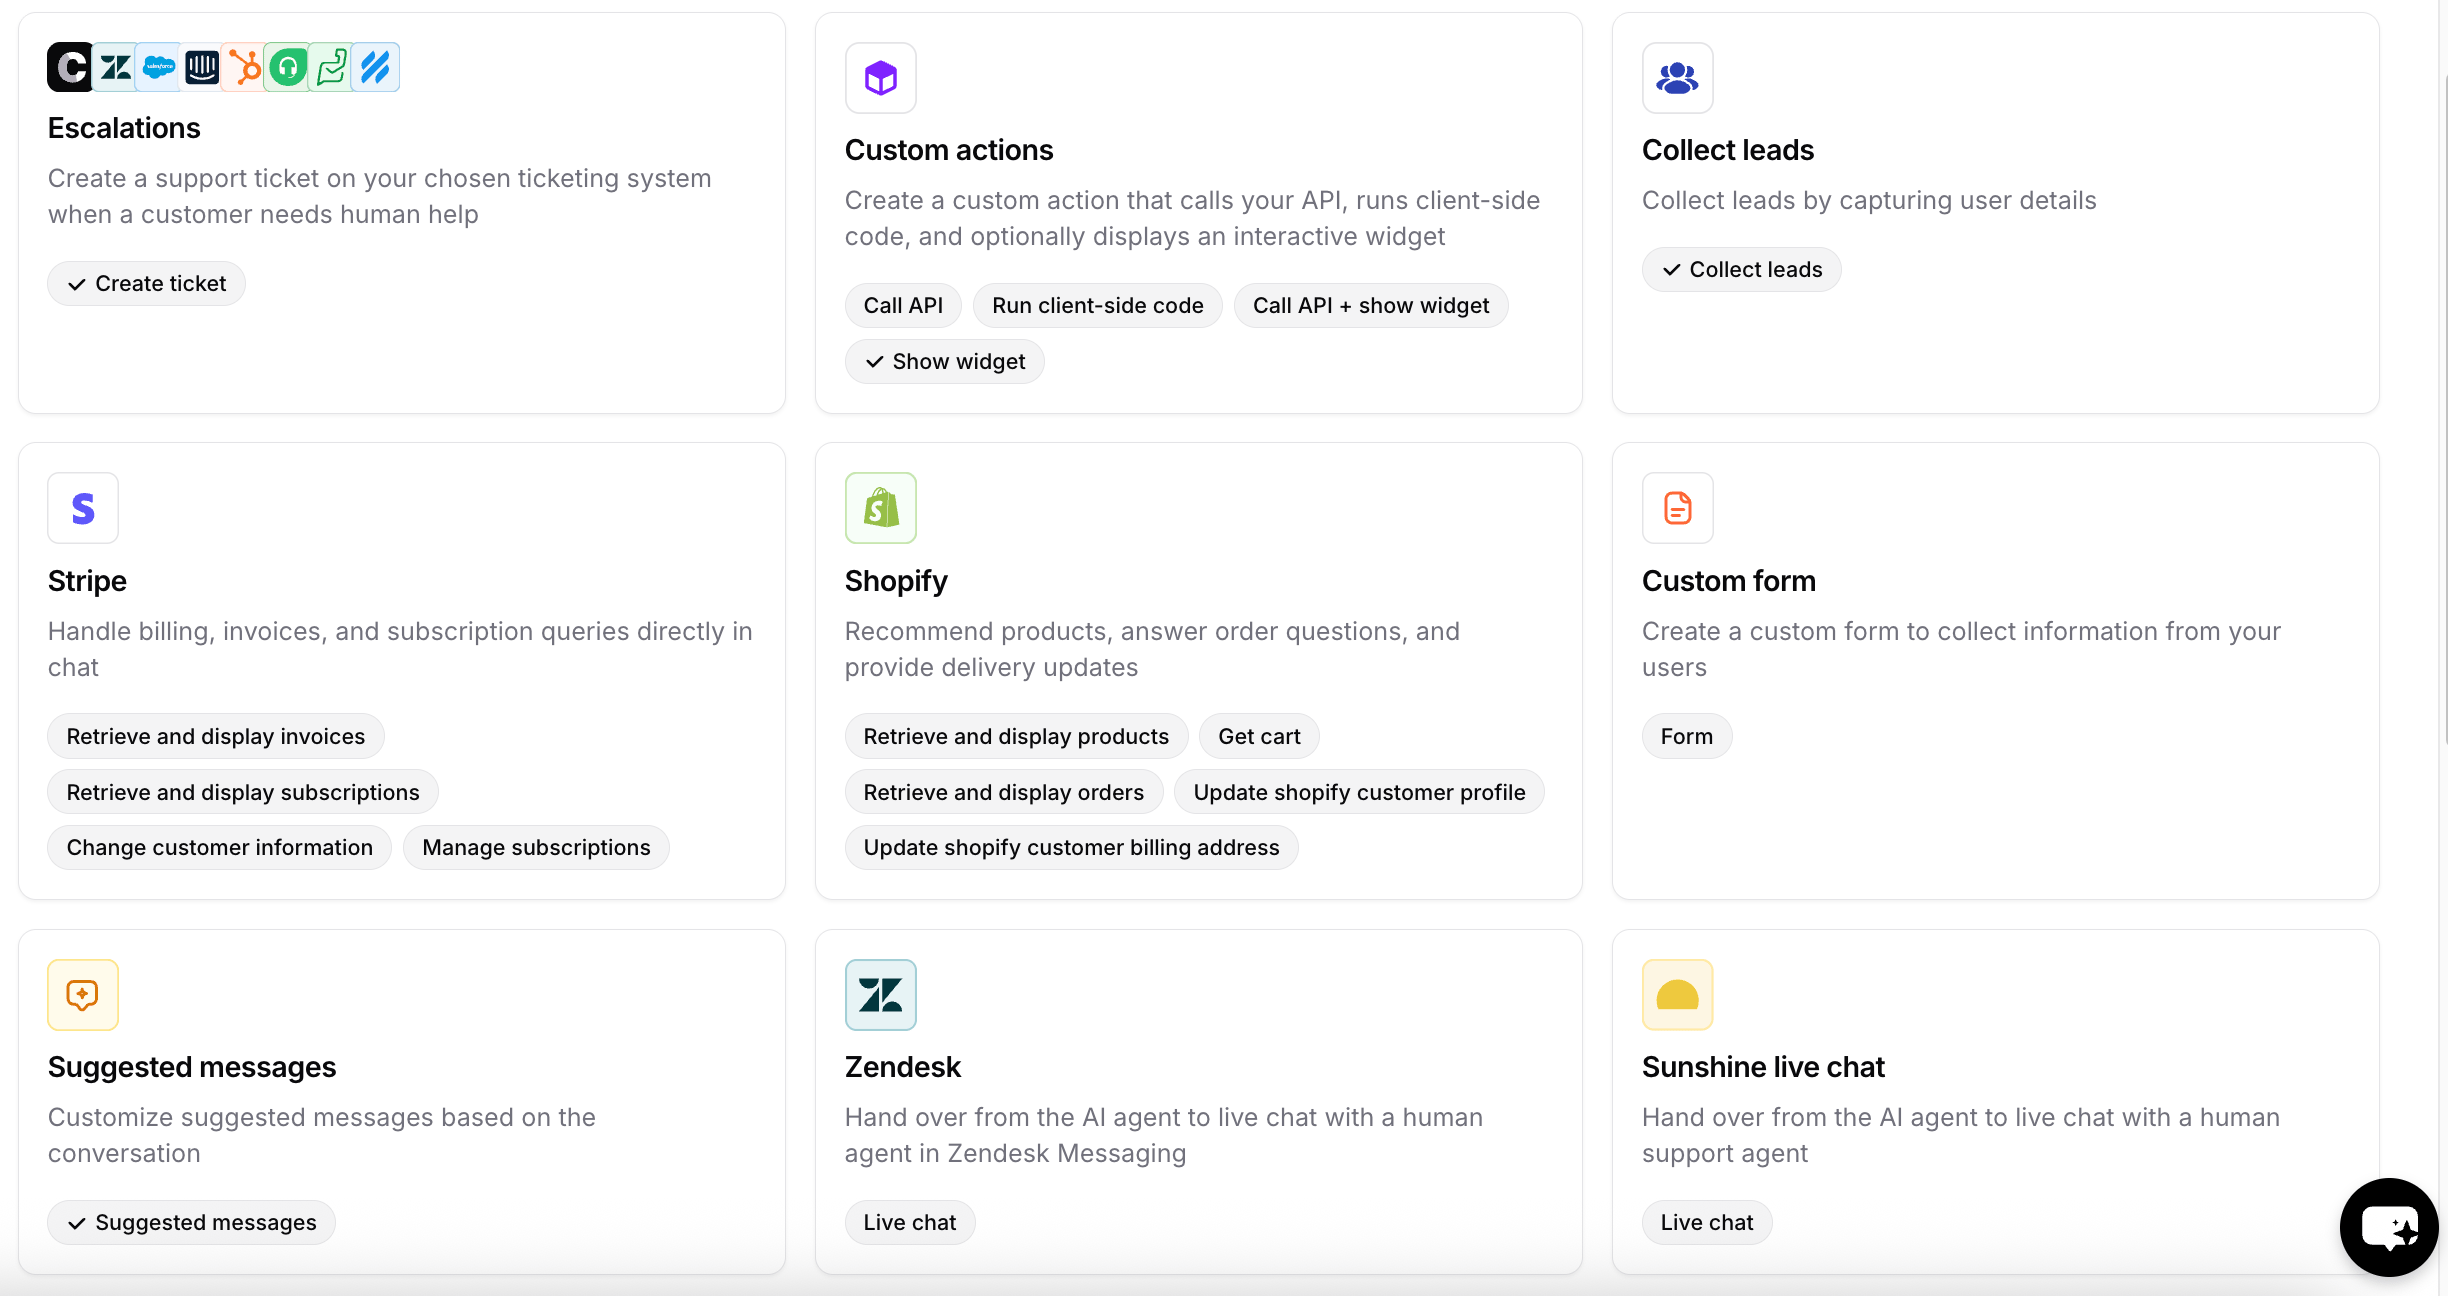Click the Collect leads people icon
This screenshot has height=1296, width=2448.
coord(1678,78)
